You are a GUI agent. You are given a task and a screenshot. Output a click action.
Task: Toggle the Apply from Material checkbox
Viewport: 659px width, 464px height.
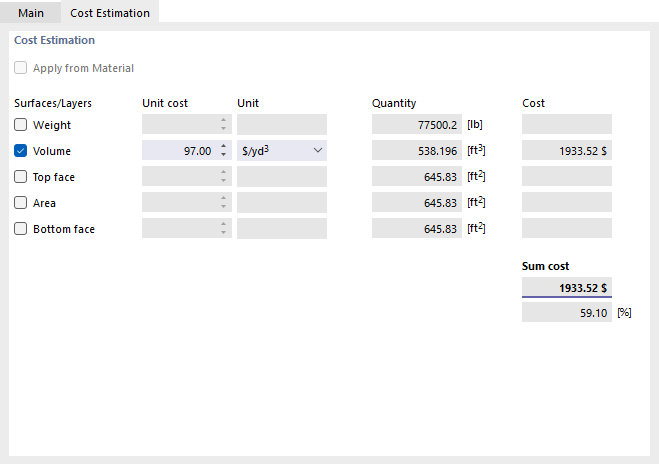[21, 68]
